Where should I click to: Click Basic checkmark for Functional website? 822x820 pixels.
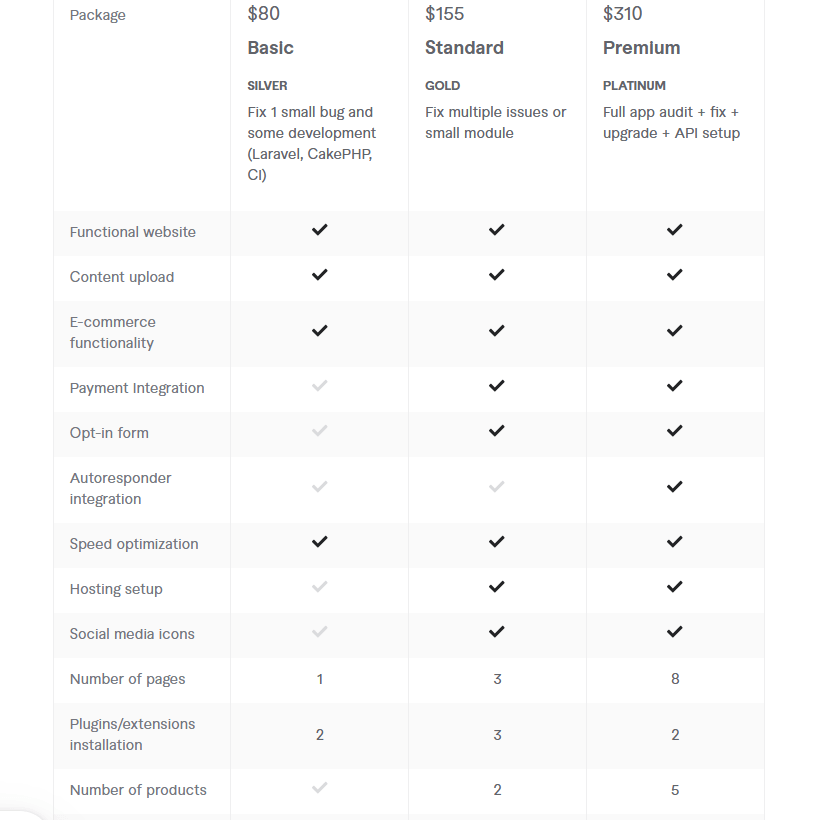[x=319, y=230]
